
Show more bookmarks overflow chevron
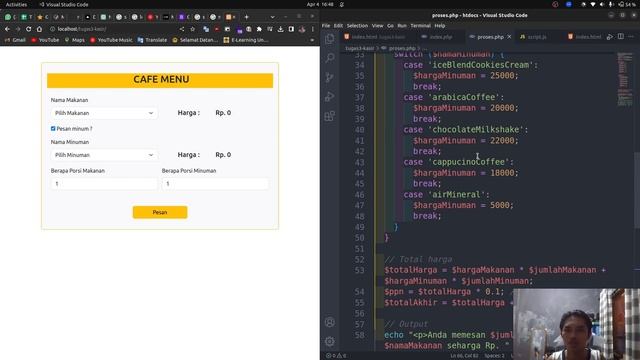pyautogui.click(x=312, y=40)
